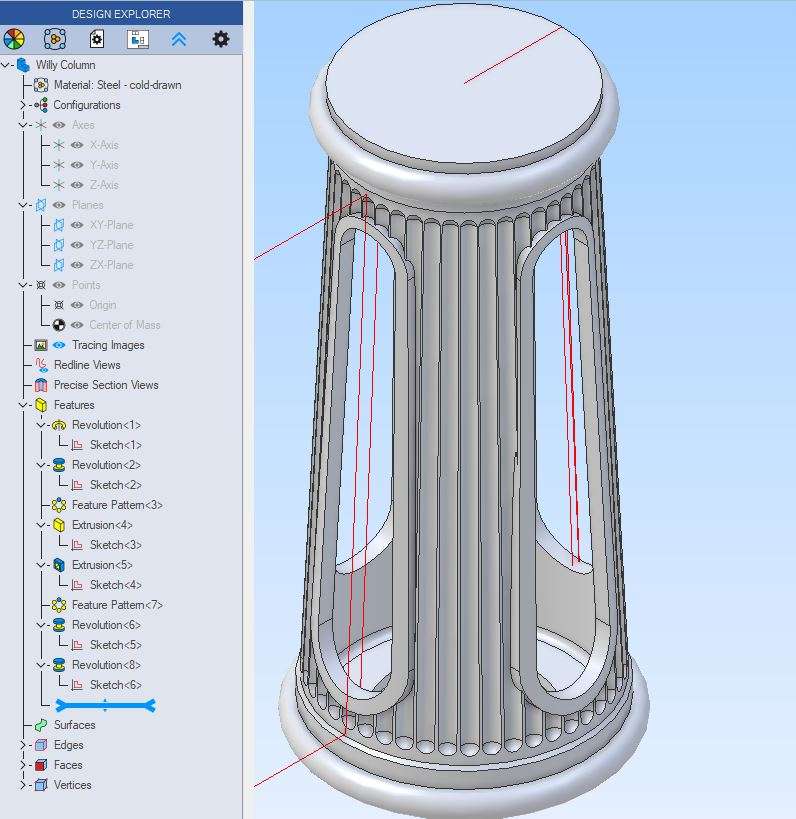Screen dimensions: 796x819
Task: Click the Precise Section Views icon
Action: (x=41, y=385)
